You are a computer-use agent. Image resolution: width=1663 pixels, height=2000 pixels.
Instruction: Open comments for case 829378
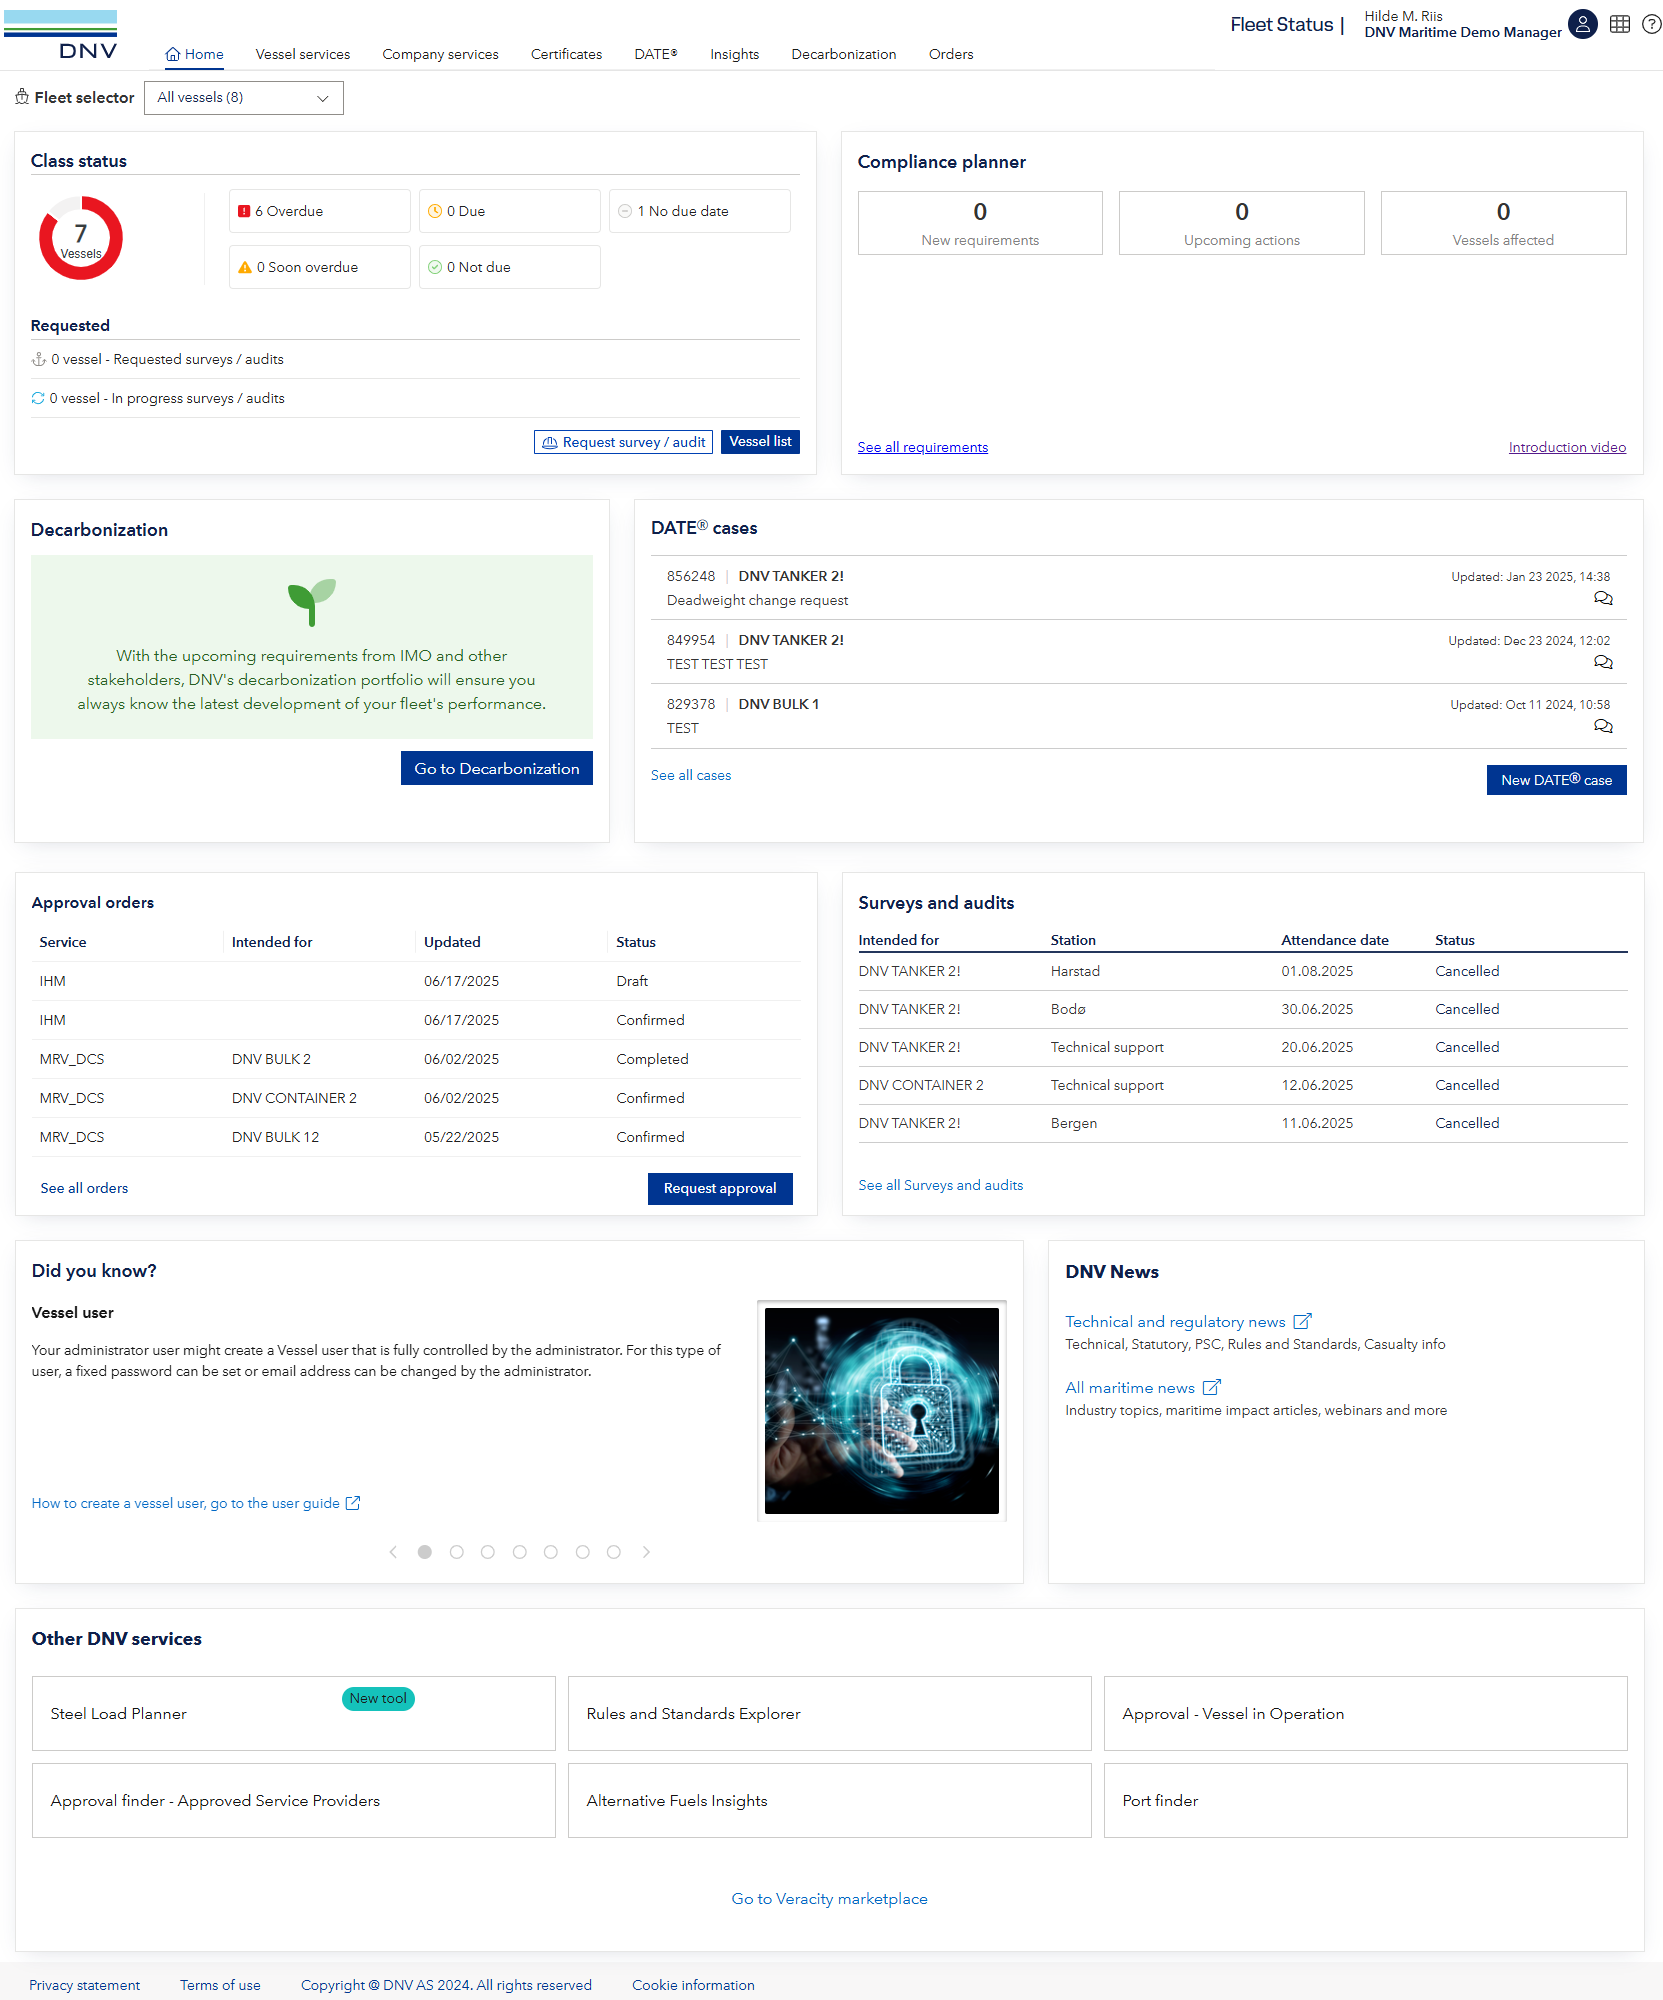coord(1603,726)
